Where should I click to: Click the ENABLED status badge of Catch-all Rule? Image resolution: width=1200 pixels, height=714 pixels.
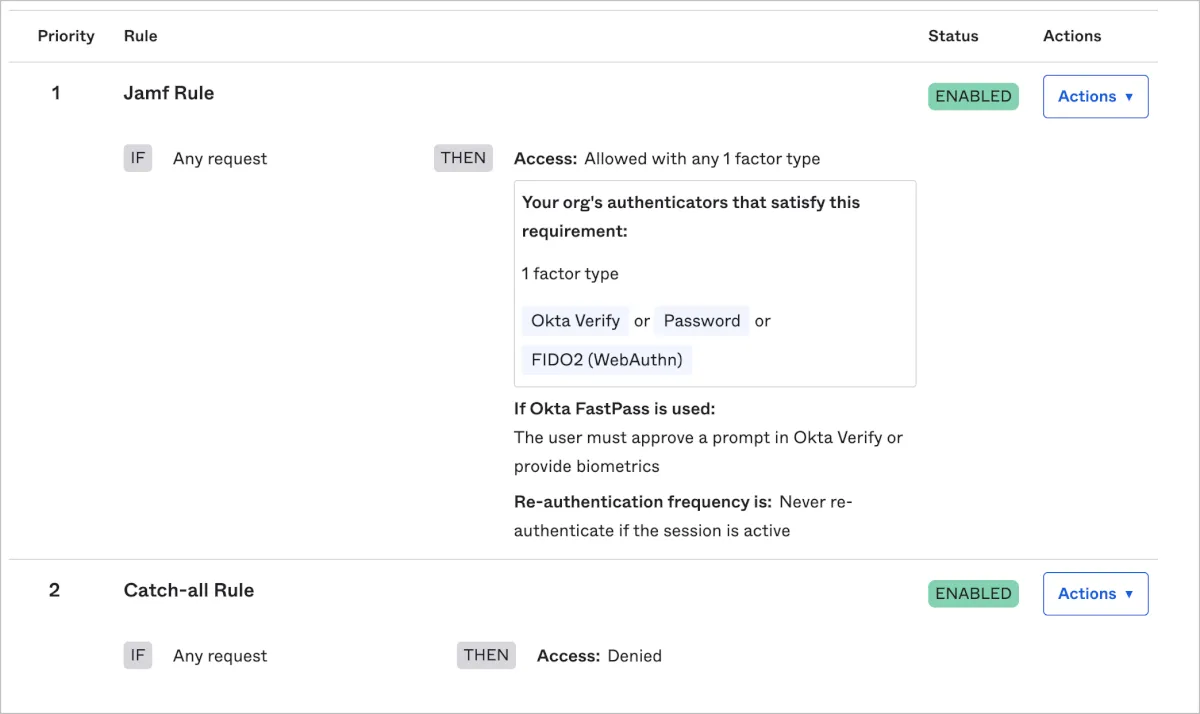[973, 594]
